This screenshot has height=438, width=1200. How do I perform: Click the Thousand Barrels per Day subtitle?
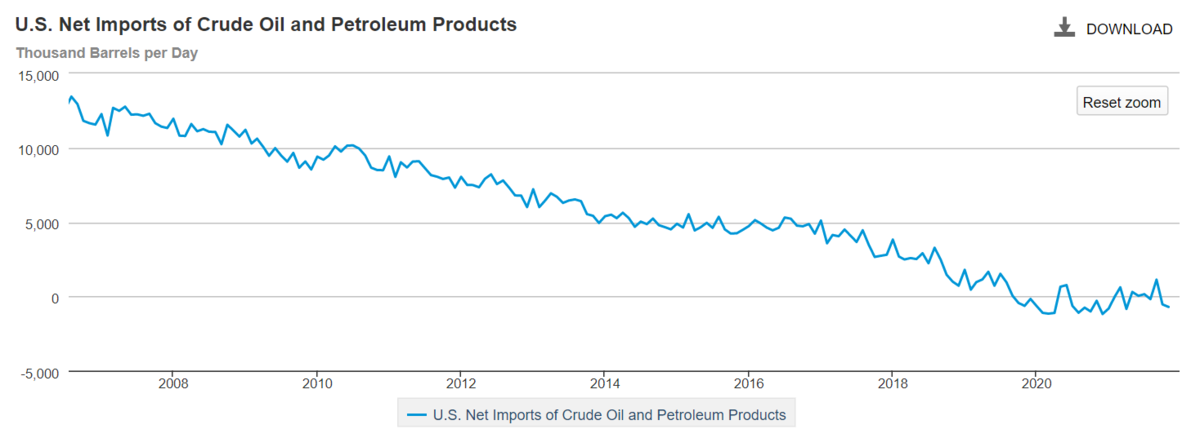pyautogui.click(x=106, y=53)
